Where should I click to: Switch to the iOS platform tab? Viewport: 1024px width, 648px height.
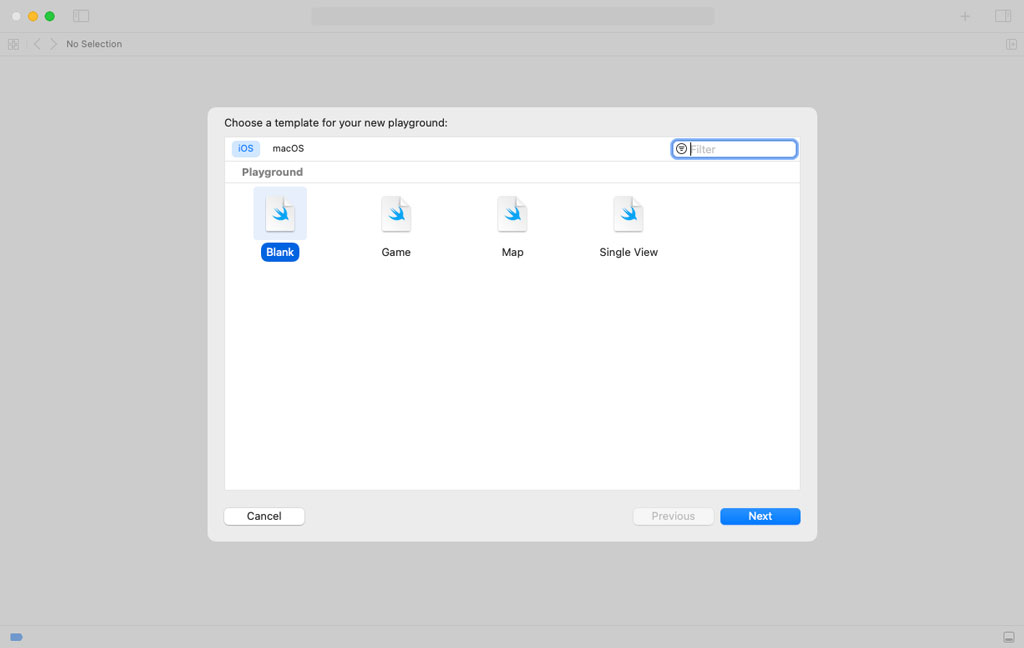point(246,148)
